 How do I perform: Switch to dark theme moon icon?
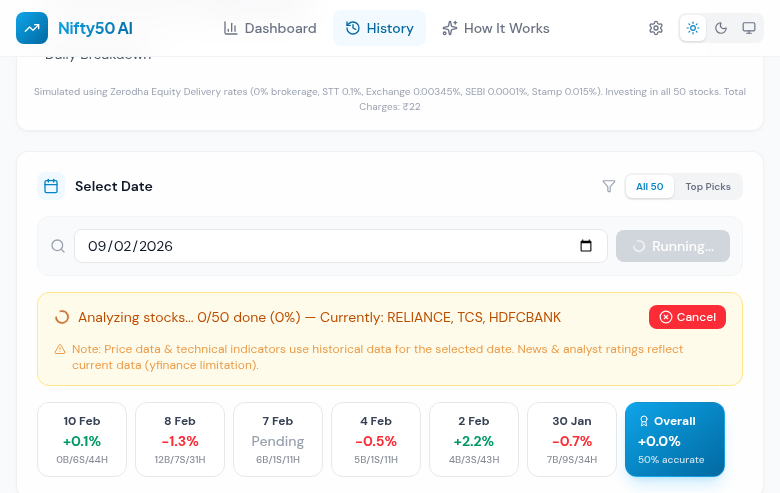click(x=721, y=28)
